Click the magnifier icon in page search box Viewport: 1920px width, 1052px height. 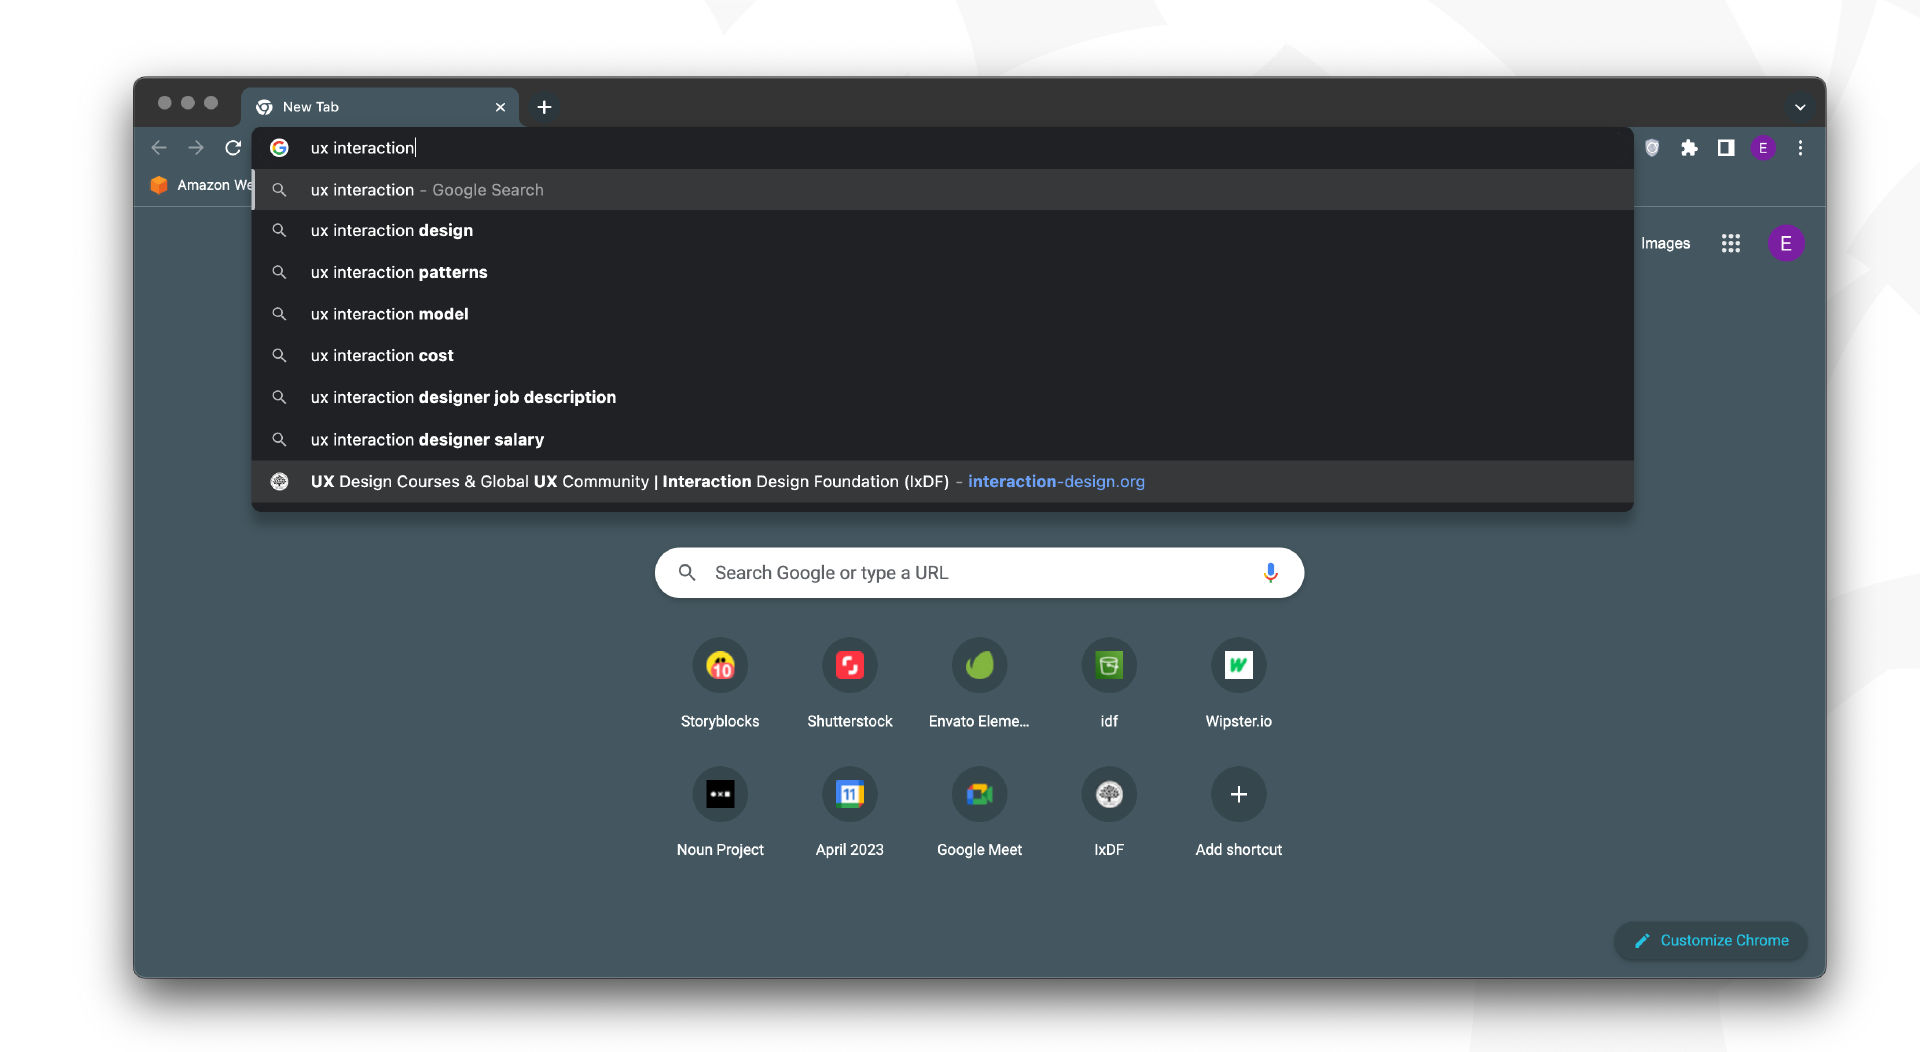click(x=687, y=573)
